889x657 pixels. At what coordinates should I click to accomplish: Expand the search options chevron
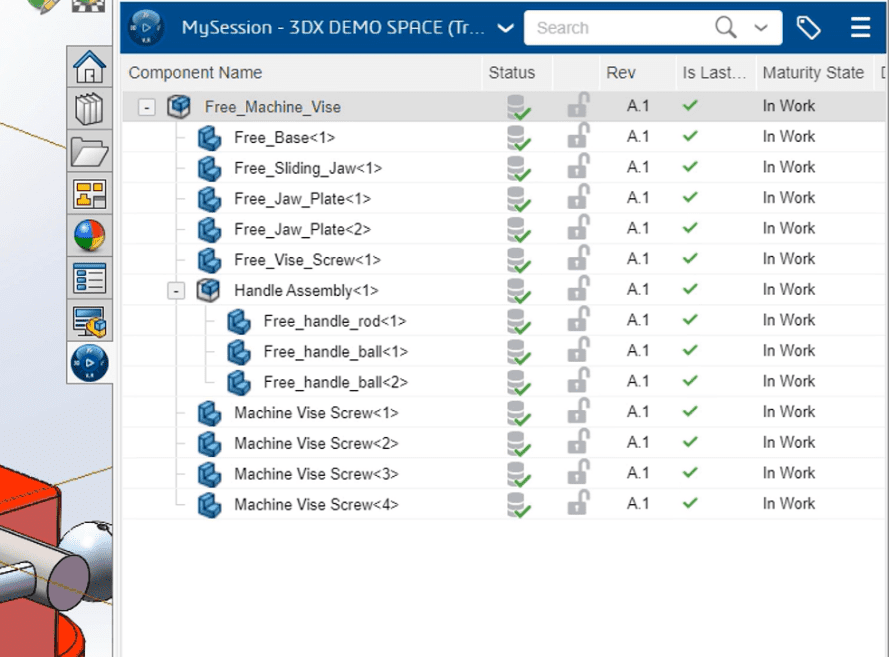pyautogui.click(x=761, y=27)
